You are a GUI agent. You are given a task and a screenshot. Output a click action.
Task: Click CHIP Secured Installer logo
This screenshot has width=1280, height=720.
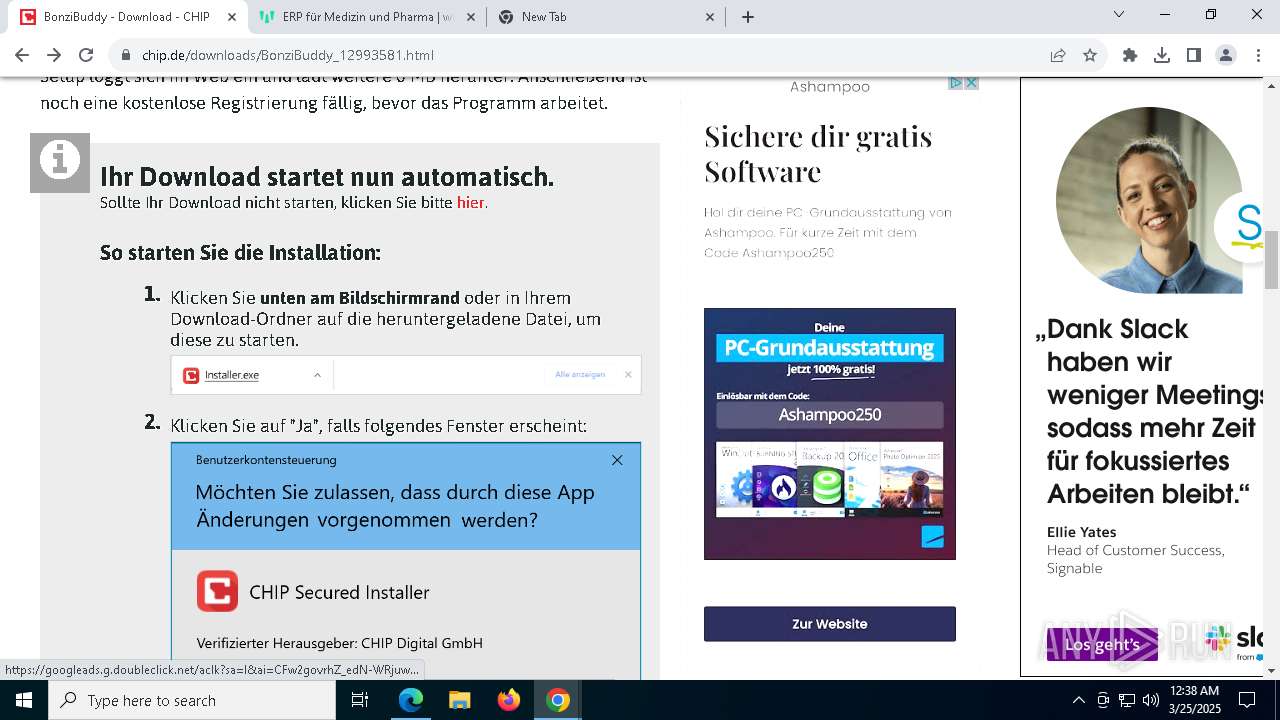217,591
